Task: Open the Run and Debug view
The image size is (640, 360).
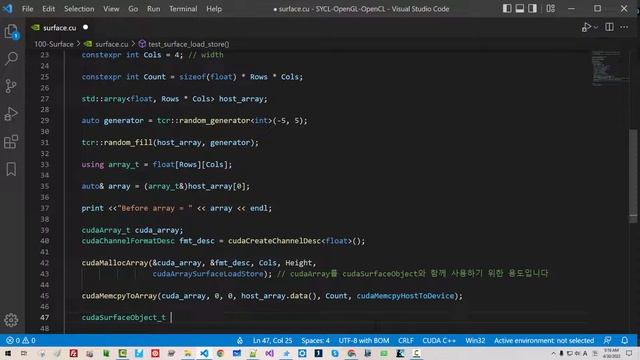Action: point(11,114)
